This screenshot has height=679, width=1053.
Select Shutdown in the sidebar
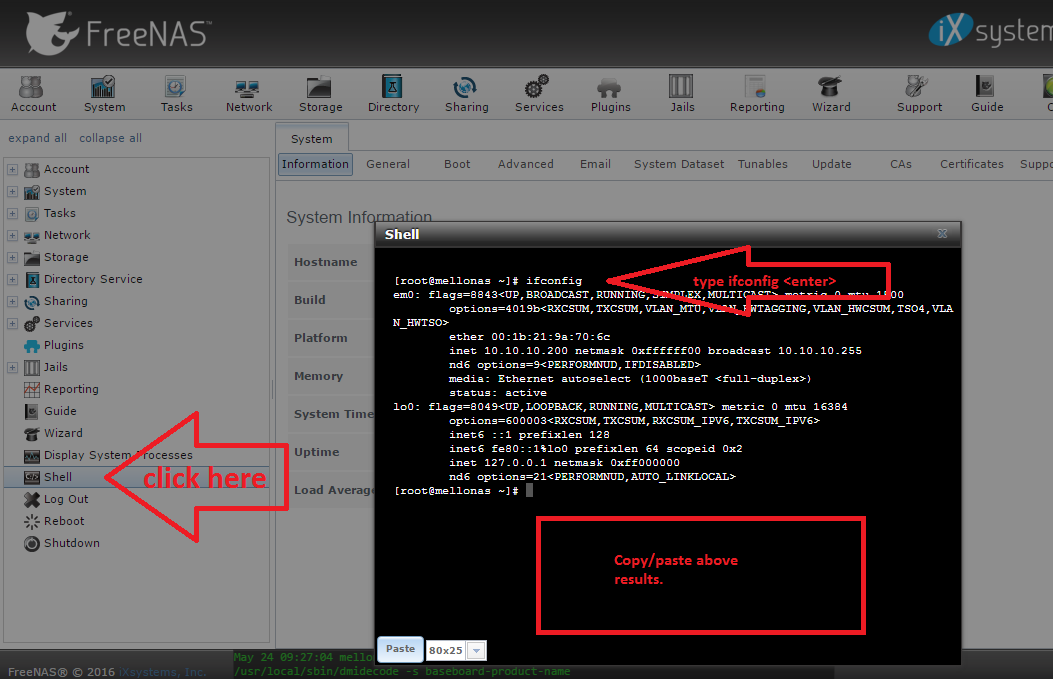pyautogui.click(x=72, y=543)
